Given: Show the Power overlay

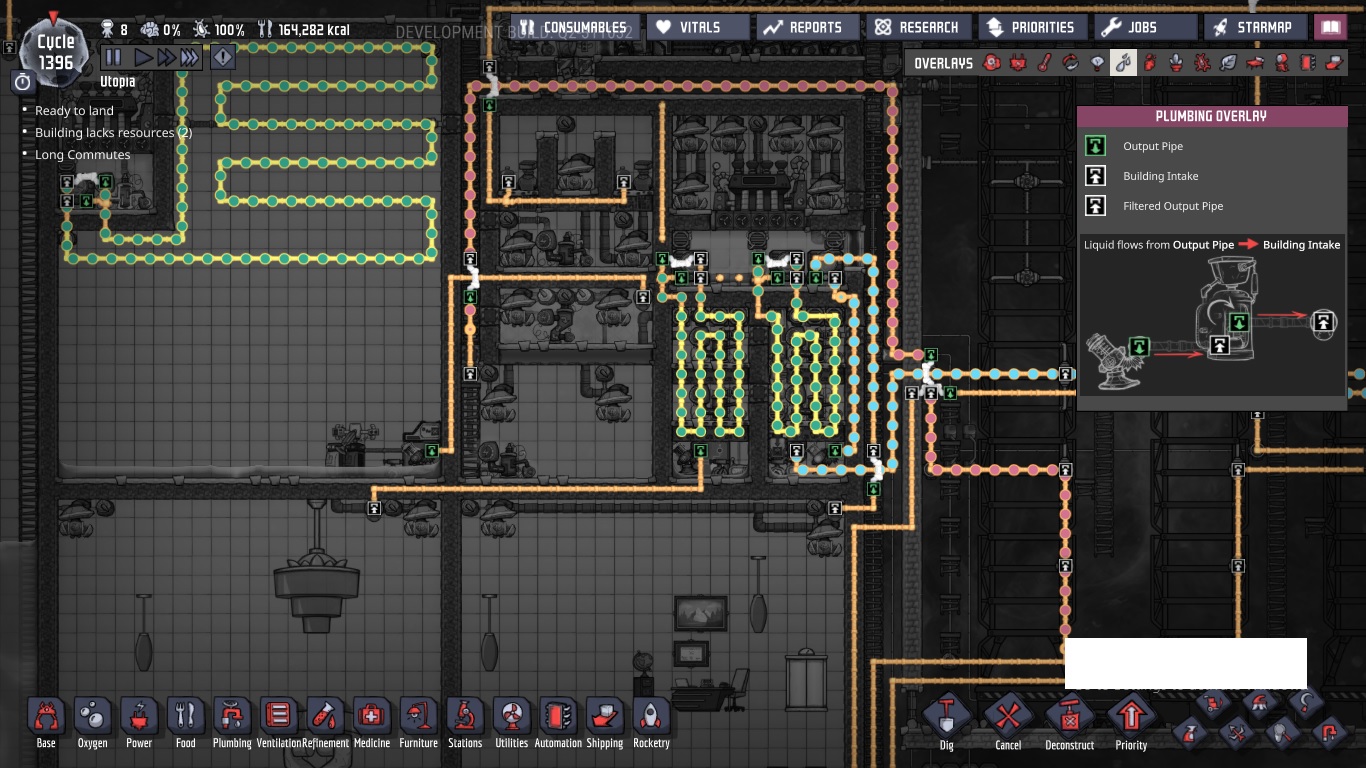Looking at the screenshot, I should click(1018, 63).
